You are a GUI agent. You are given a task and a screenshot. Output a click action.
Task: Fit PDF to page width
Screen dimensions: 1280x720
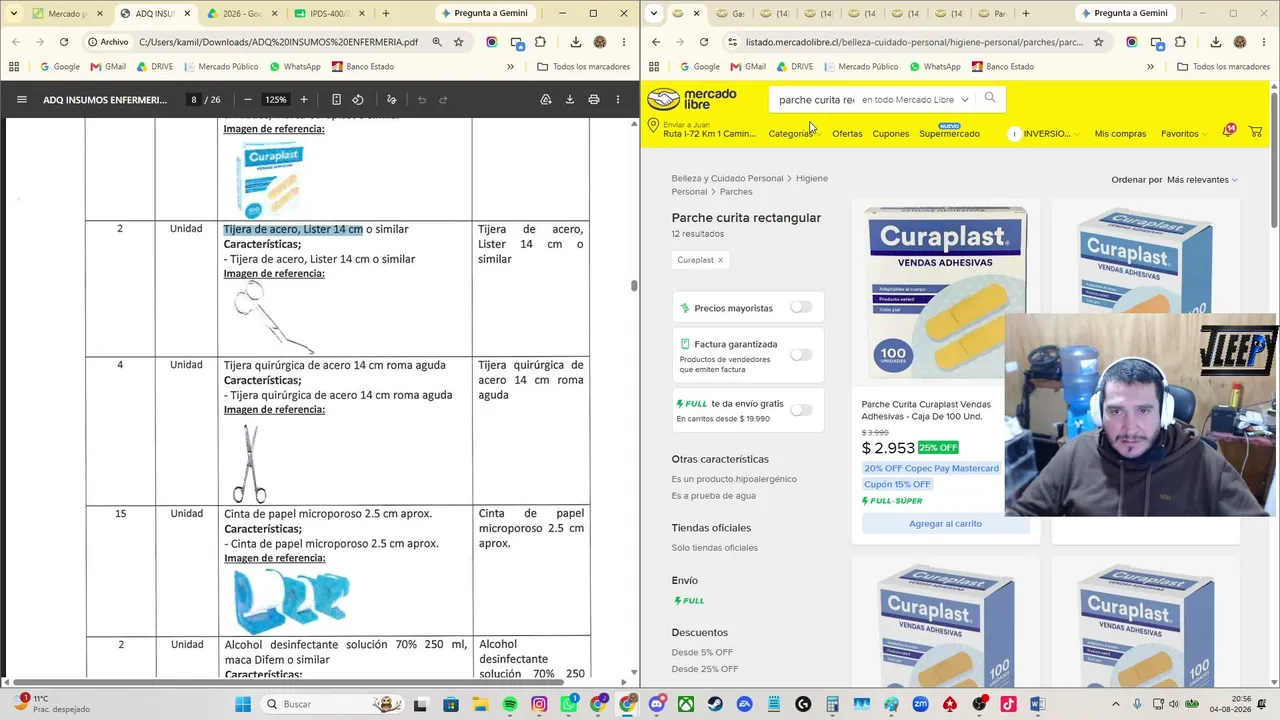tap(336, 100)
